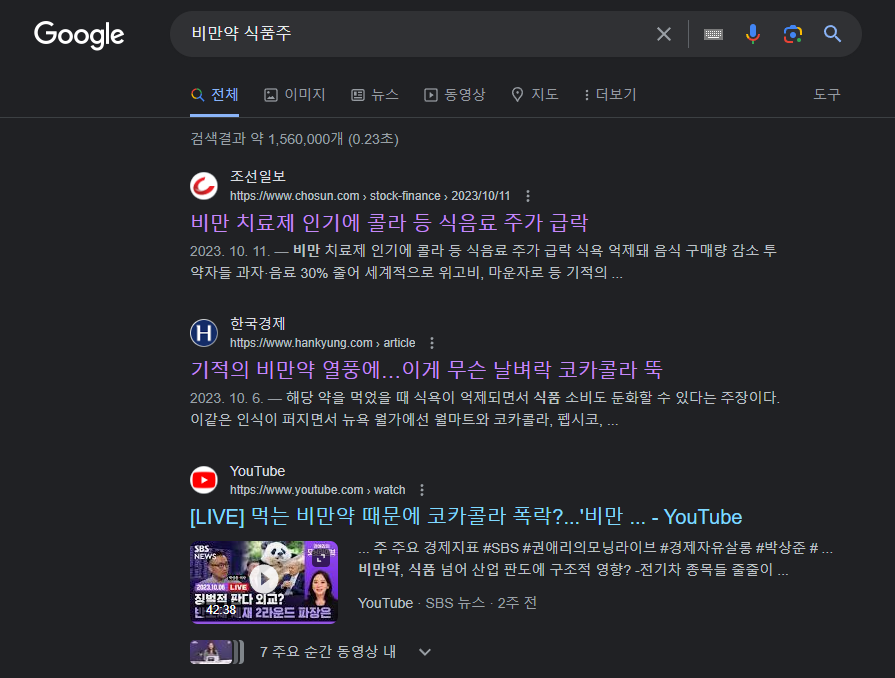Click the YouTube · SBS 뉴스 · 2주 전 text
This screenshot has height=678, width=895.
point(447,603)
